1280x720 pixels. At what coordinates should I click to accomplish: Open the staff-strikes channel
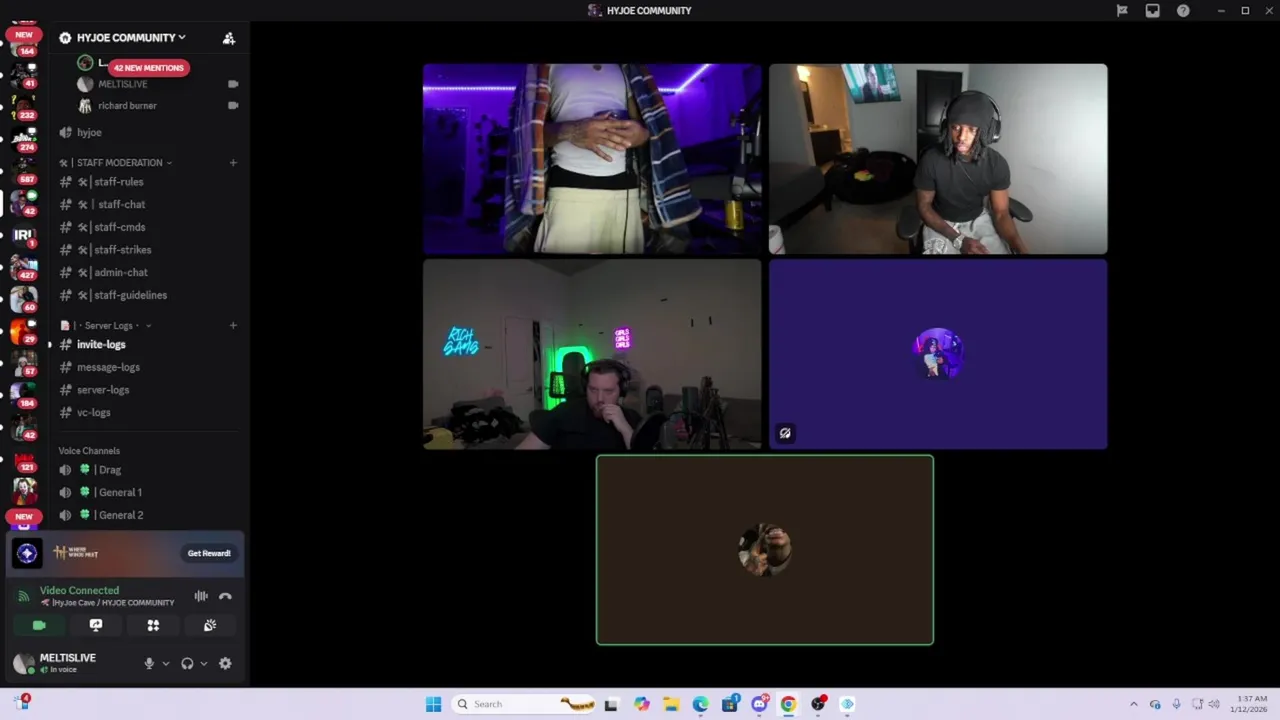[148, 250]
